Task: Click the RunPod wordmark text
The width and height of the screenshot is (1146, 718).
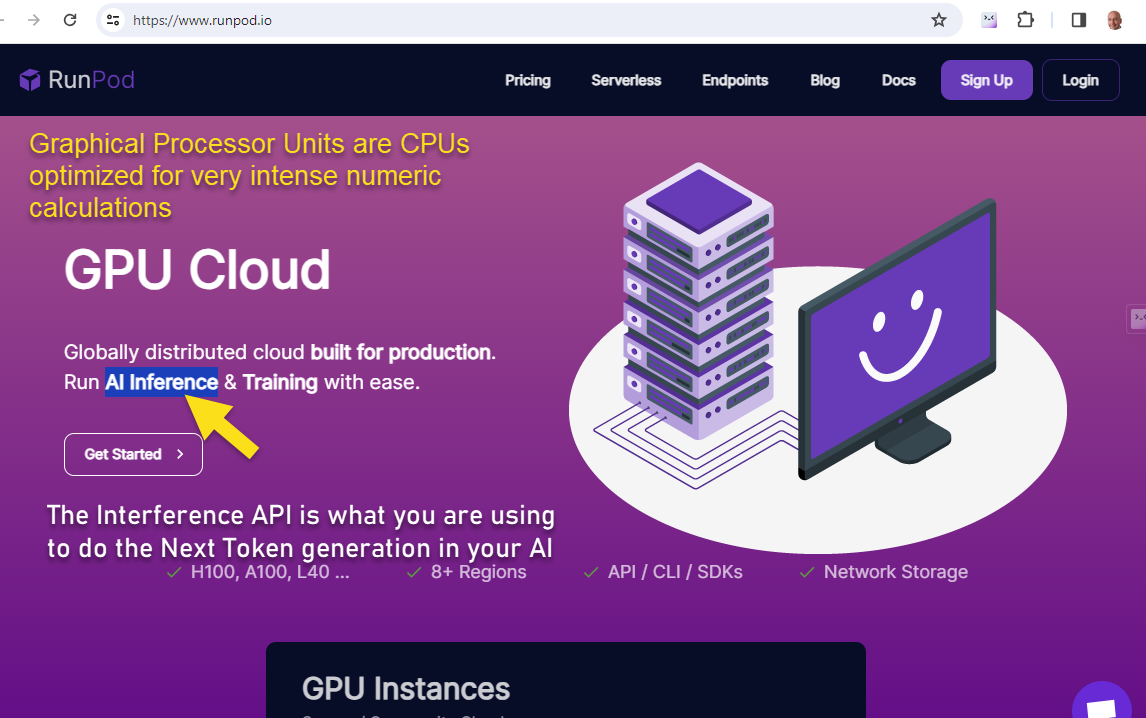Action: click(x=91, y=80)
